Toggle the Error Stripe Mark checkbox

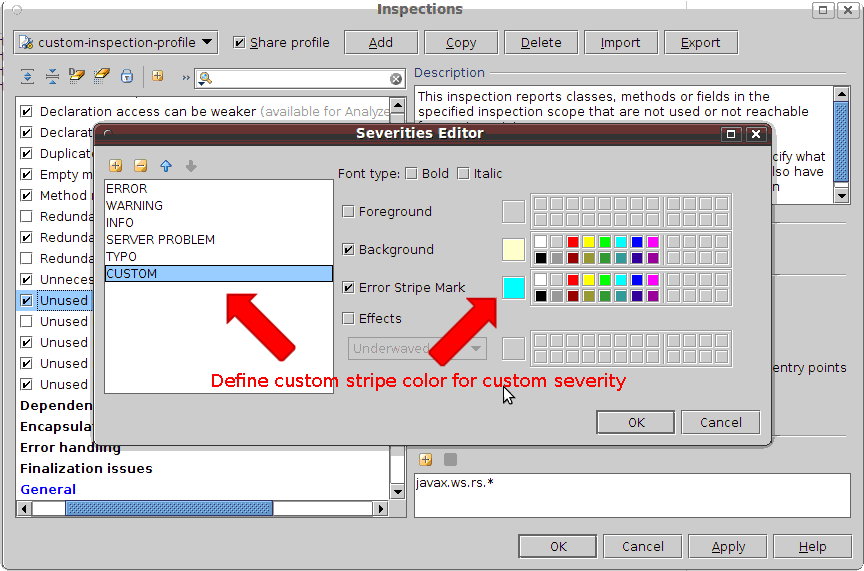(x=348, y=288)
